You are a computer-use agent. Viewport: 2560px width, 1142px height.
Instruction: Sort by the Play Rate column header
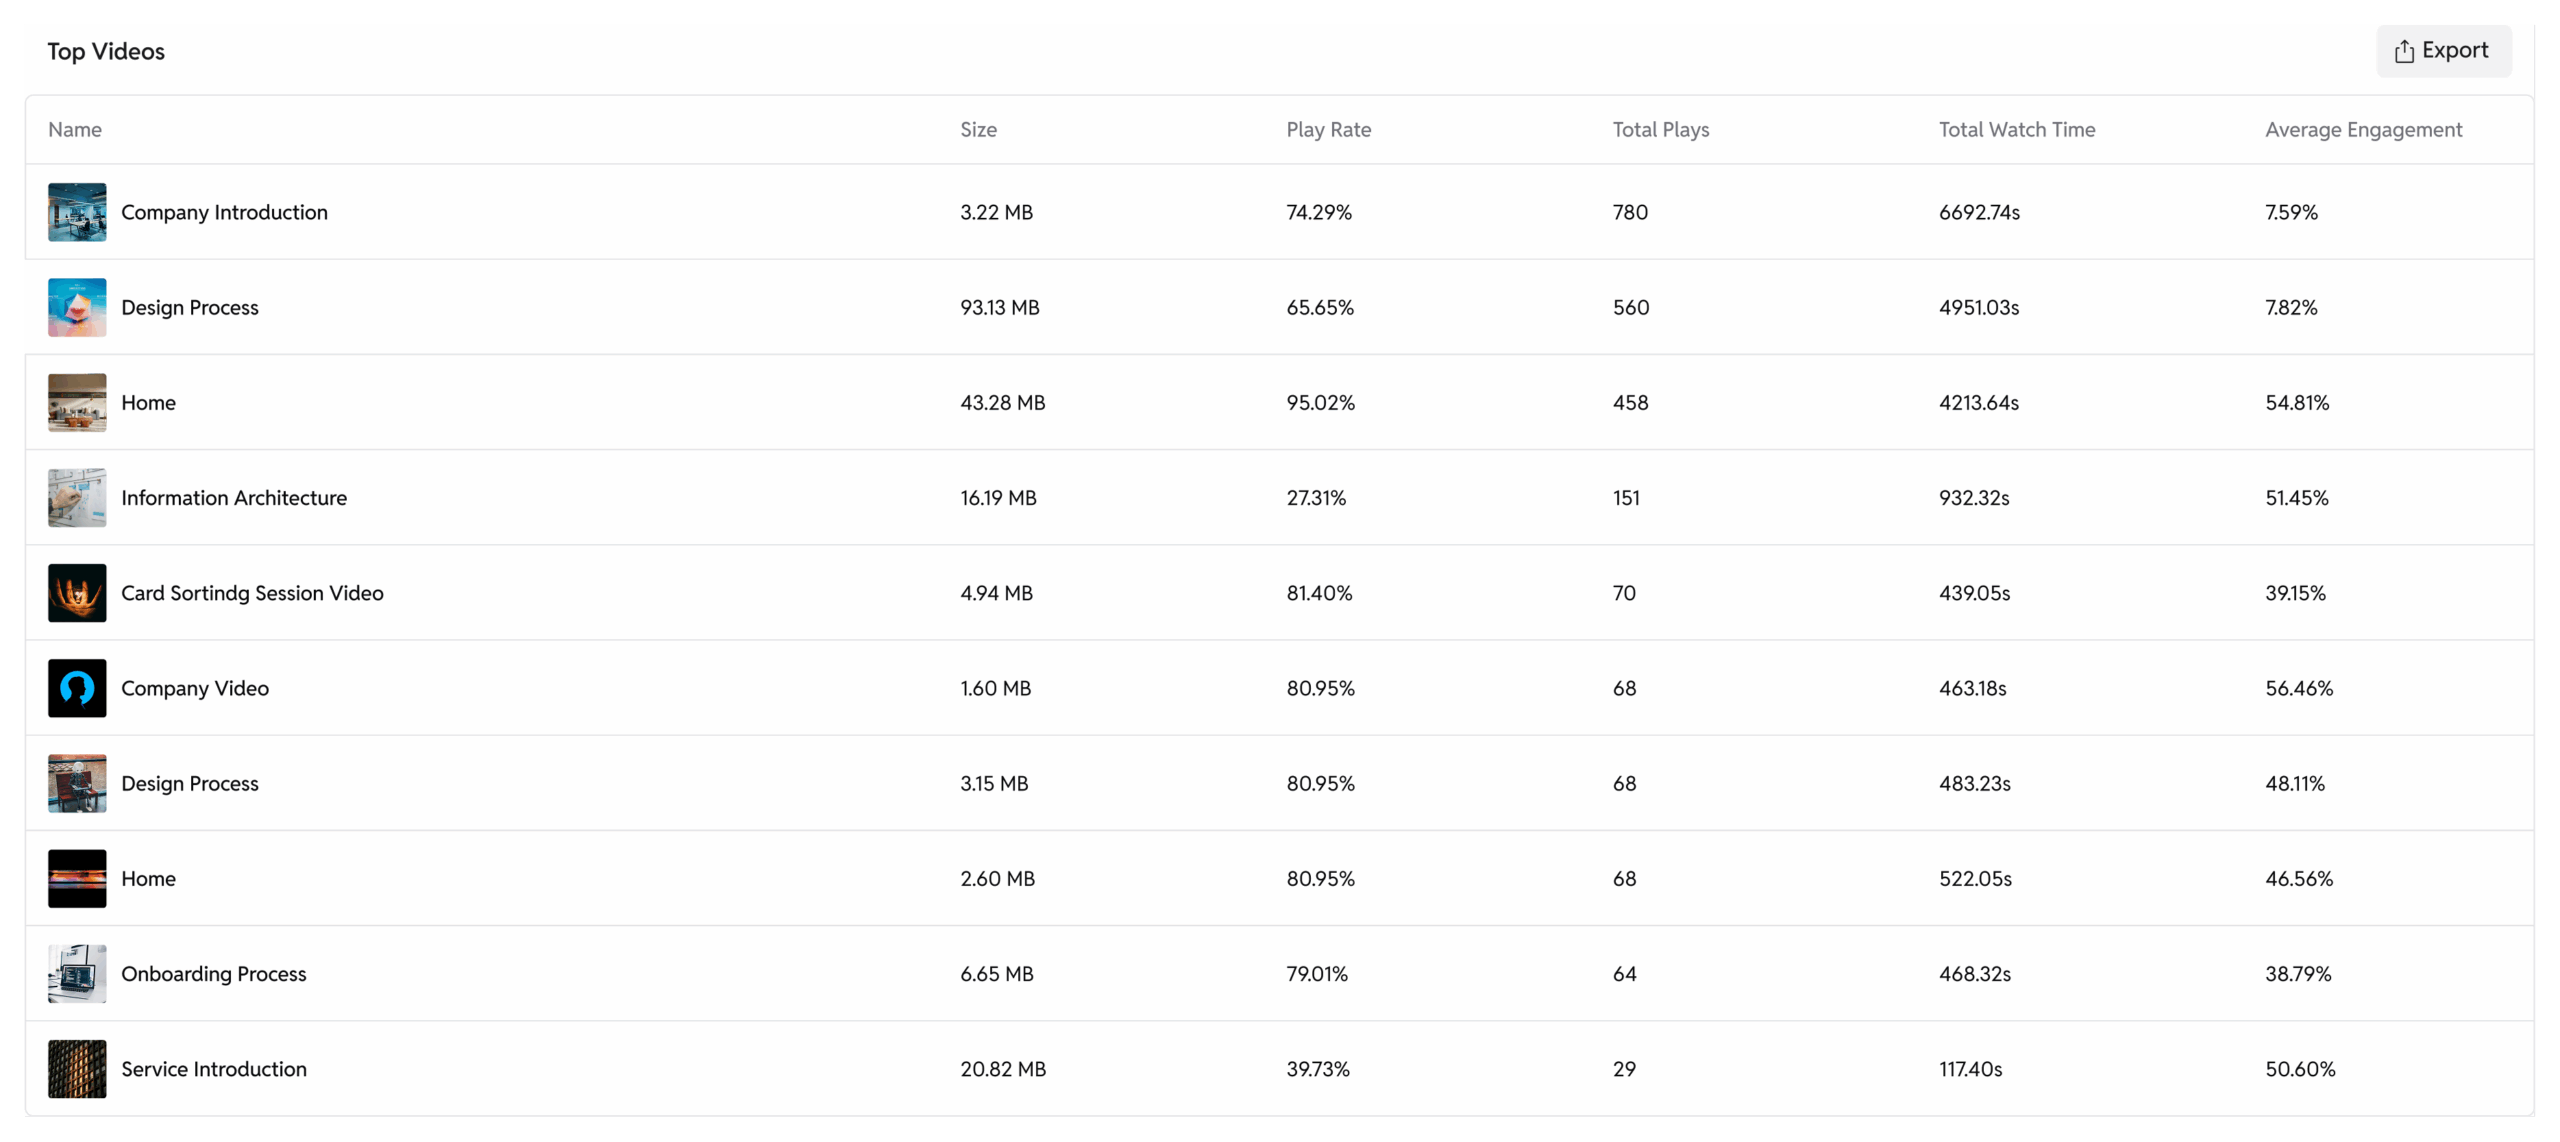tap(1328, 129)
